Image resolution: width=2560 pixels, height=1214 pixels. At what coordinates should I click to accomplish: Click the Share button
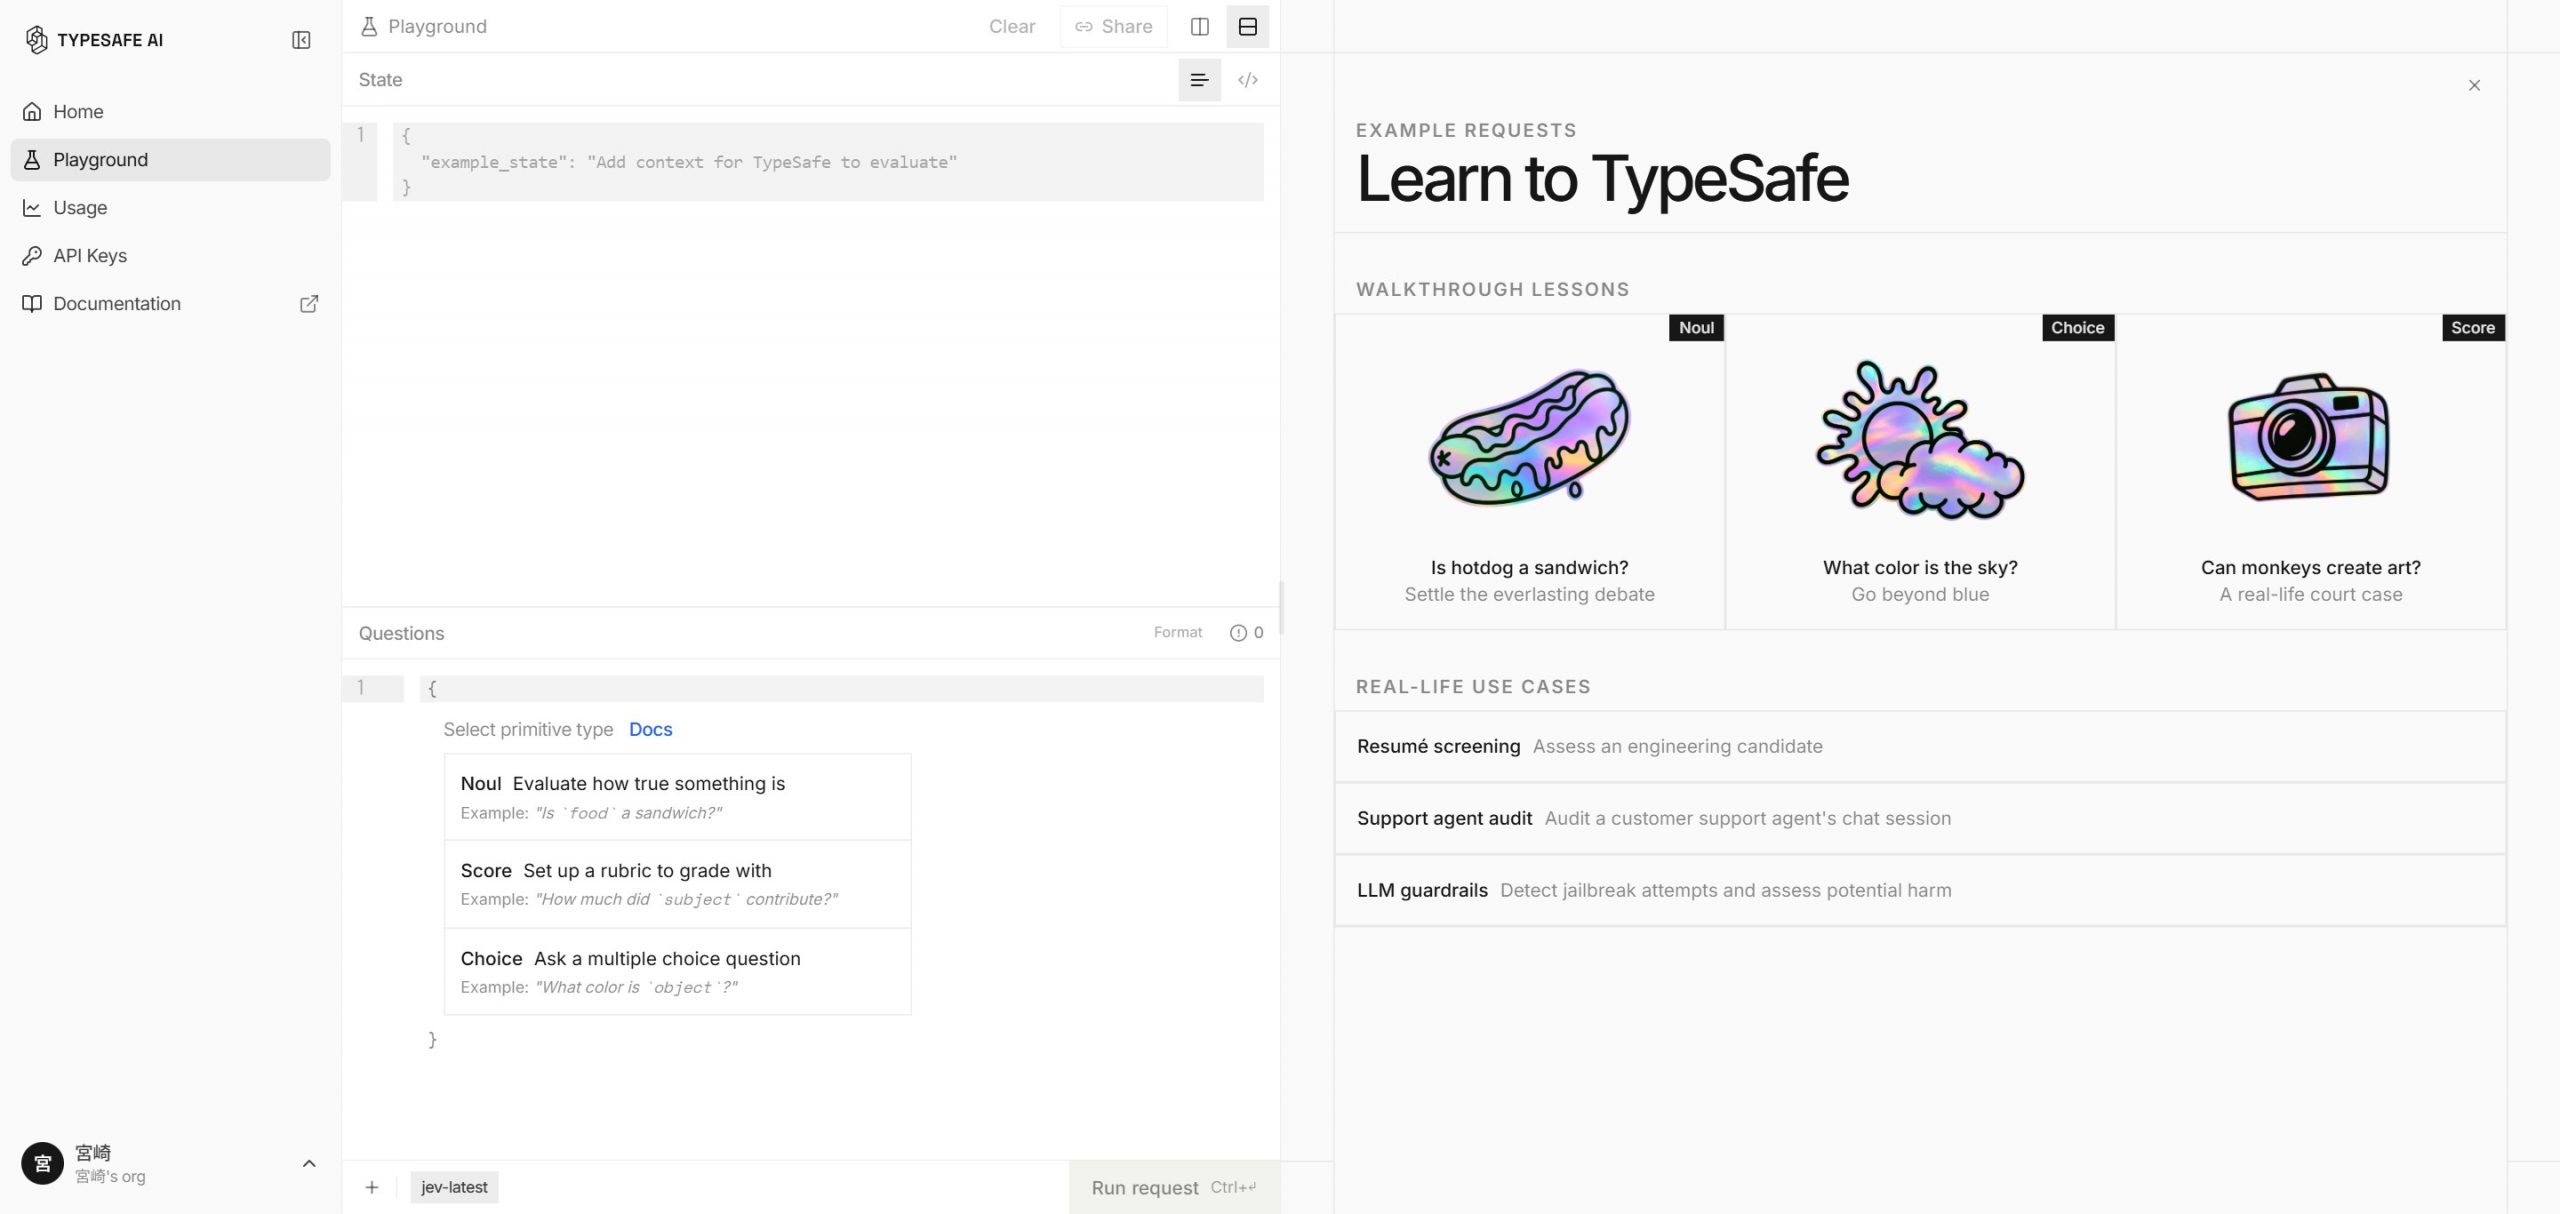click(x=1113, y=27)
